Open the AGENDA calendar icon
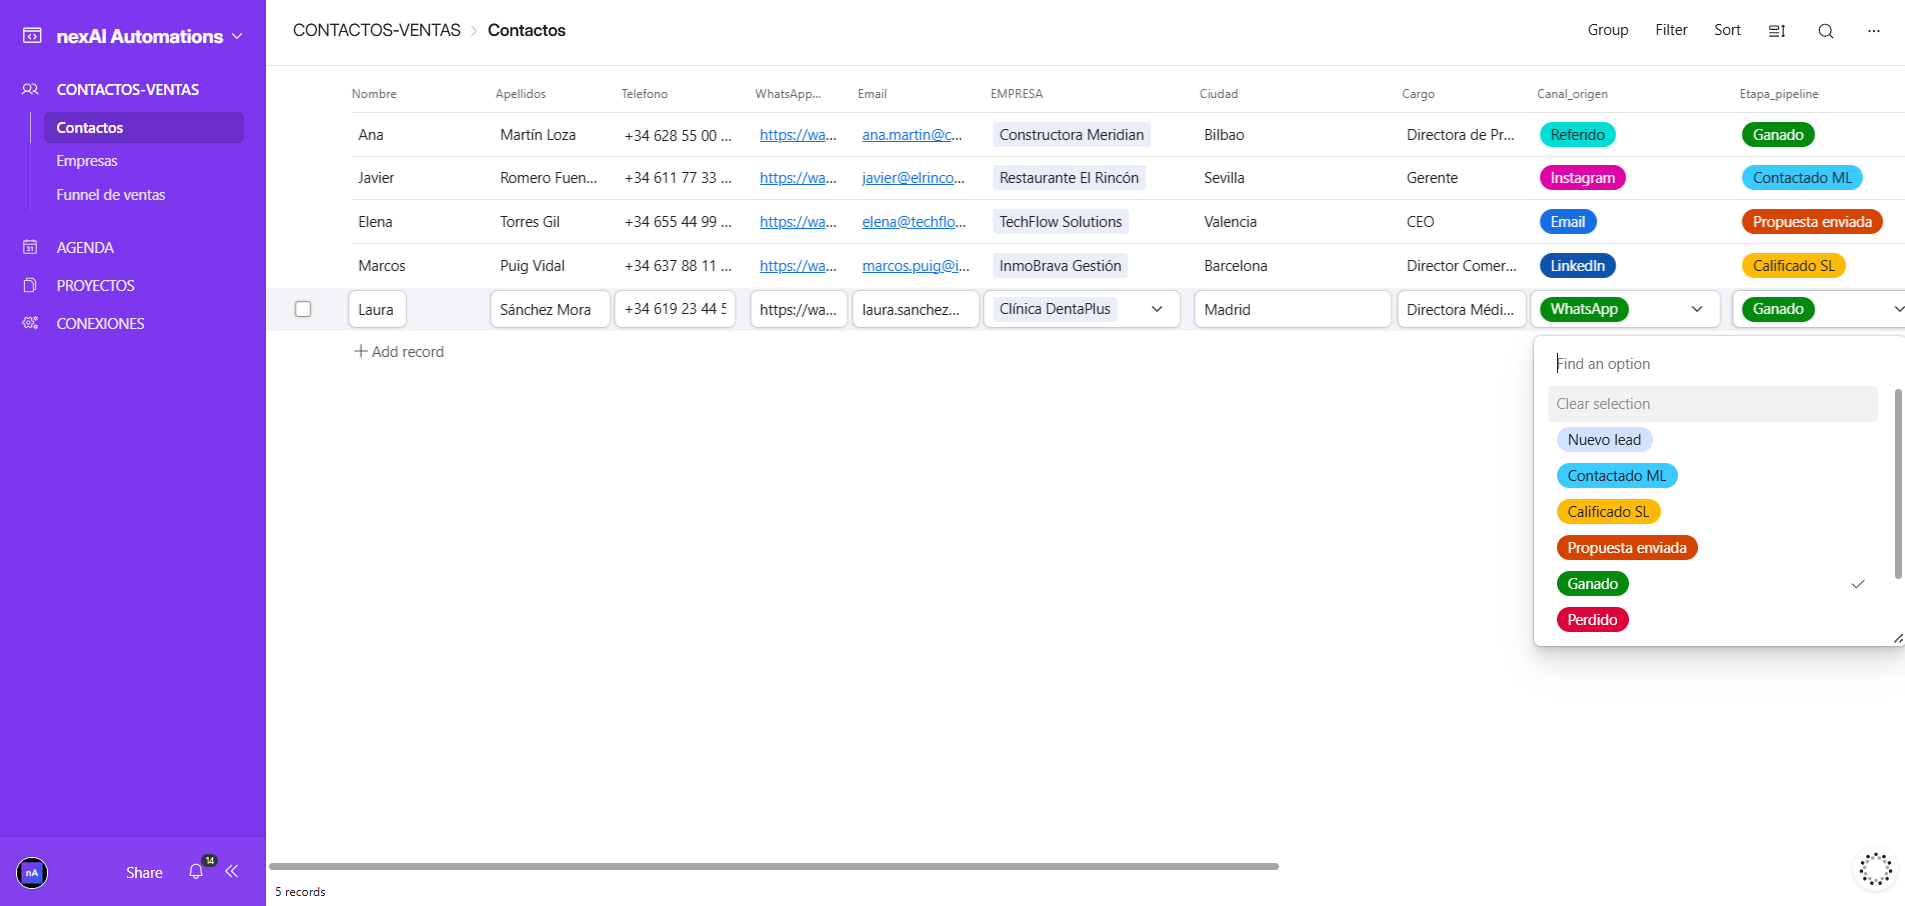Screen dimensions: 1905x906 (x=30, y=247)
